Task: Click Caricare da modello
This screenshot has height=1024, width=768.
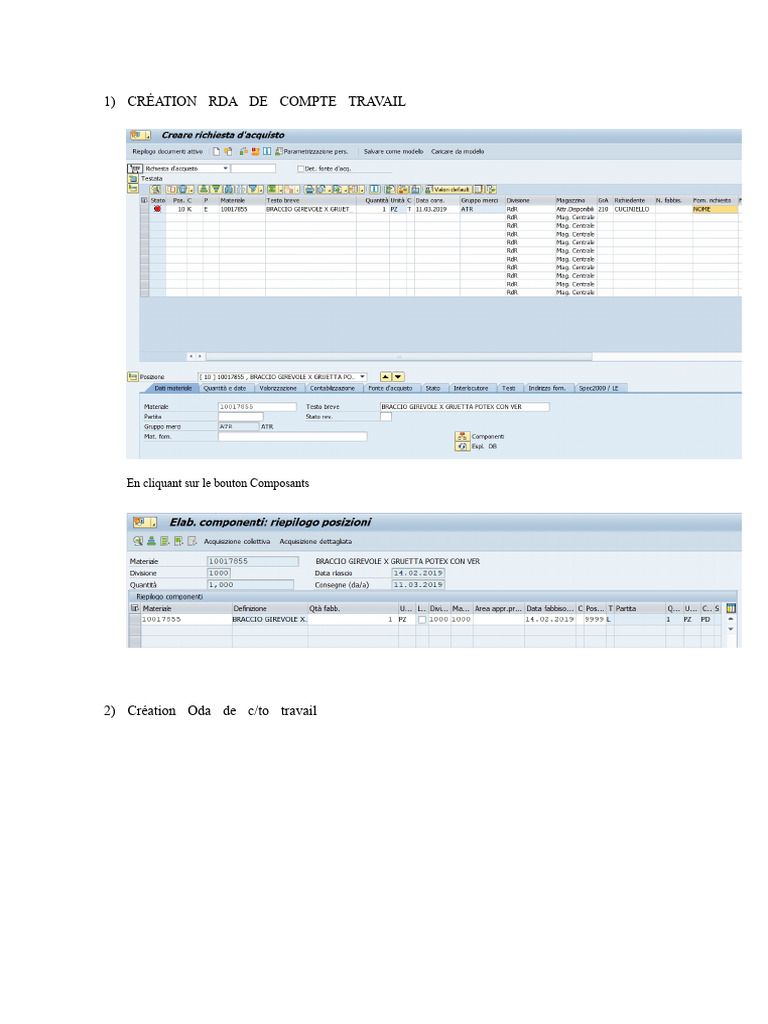Action: click(x=457, y=152)
